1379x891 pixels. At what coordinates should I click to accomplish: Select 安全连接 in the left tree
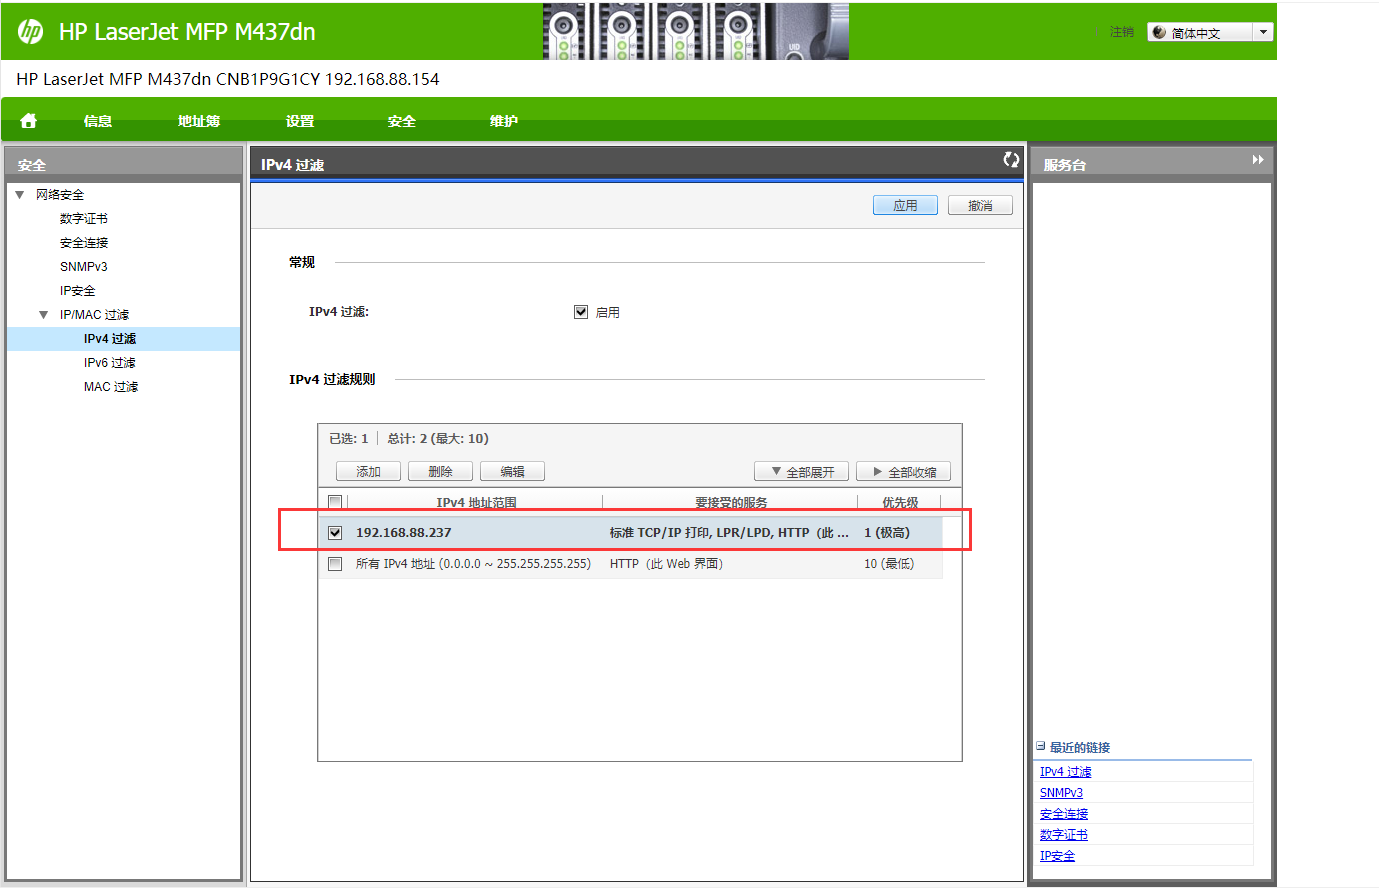point(84,243)
